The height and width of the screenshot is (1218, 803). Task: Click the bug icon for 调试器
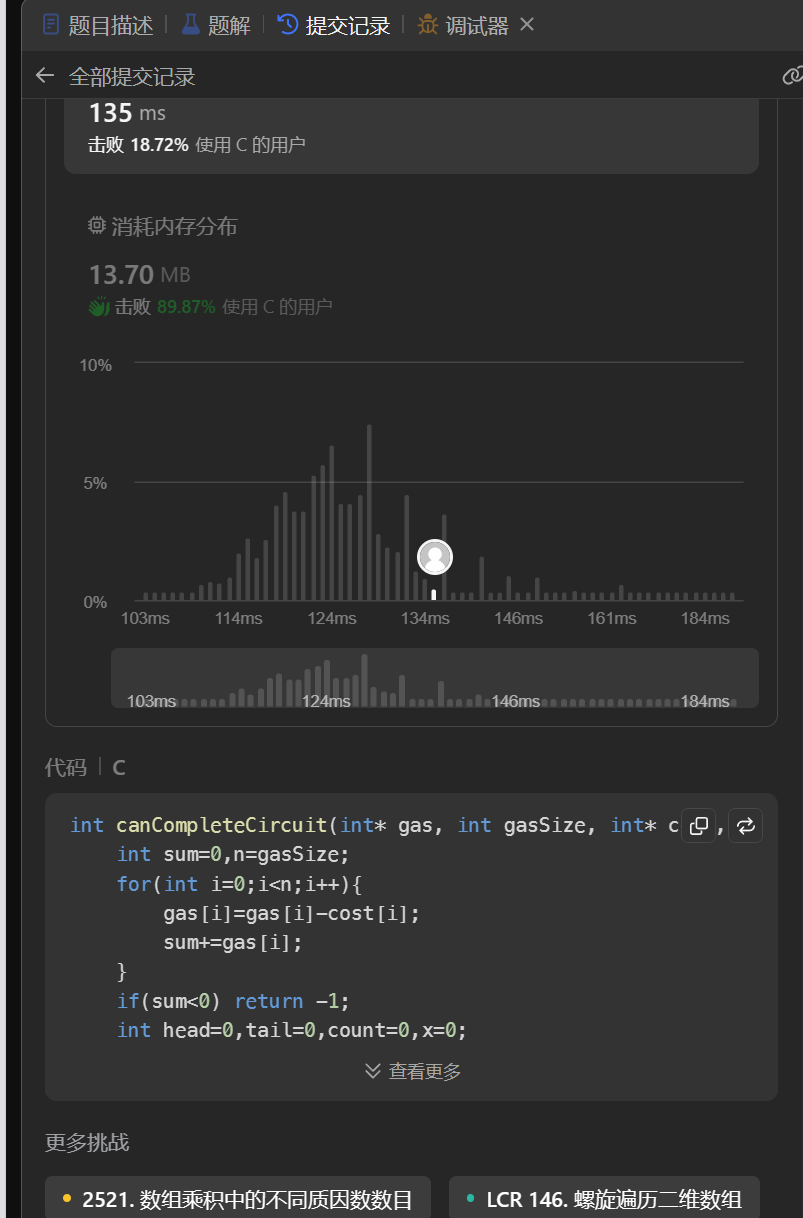tap(428, 25)
